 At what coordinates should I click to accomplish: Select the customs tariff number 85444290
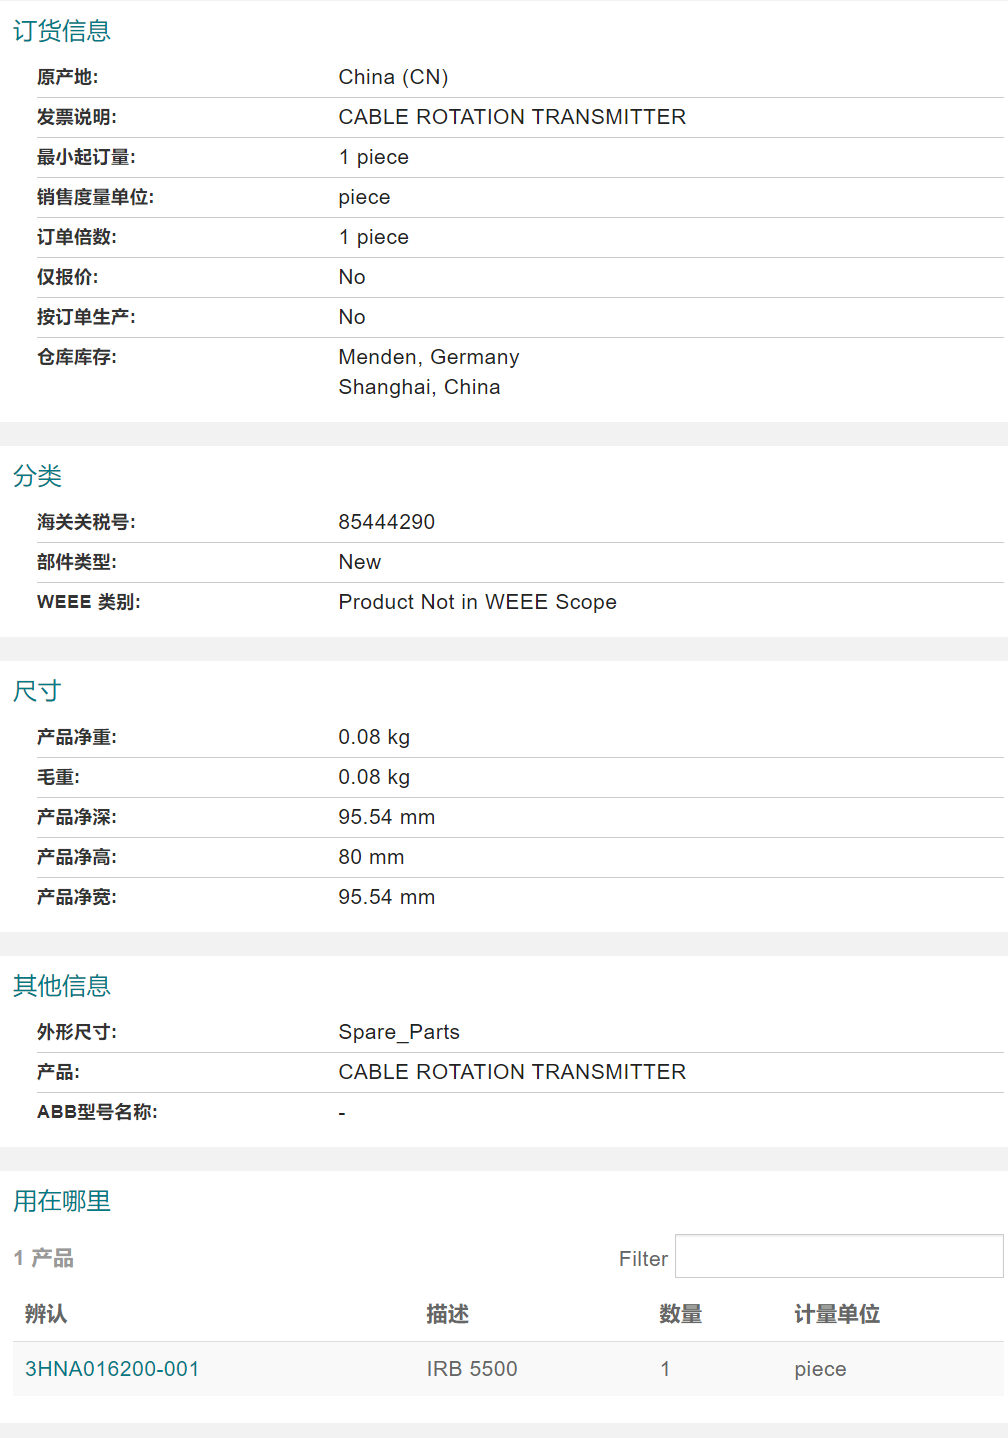387,522
